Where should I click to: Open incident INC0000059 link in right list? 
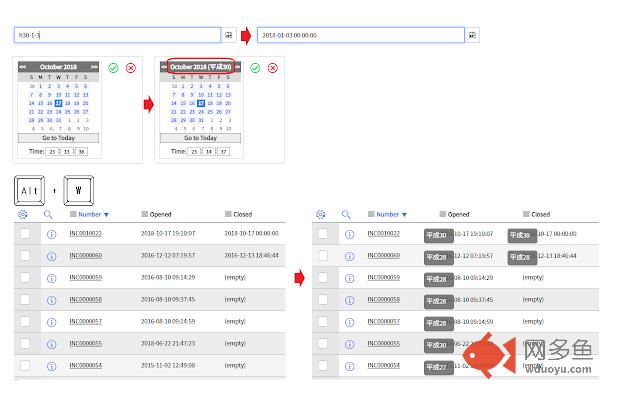point(383,278)
